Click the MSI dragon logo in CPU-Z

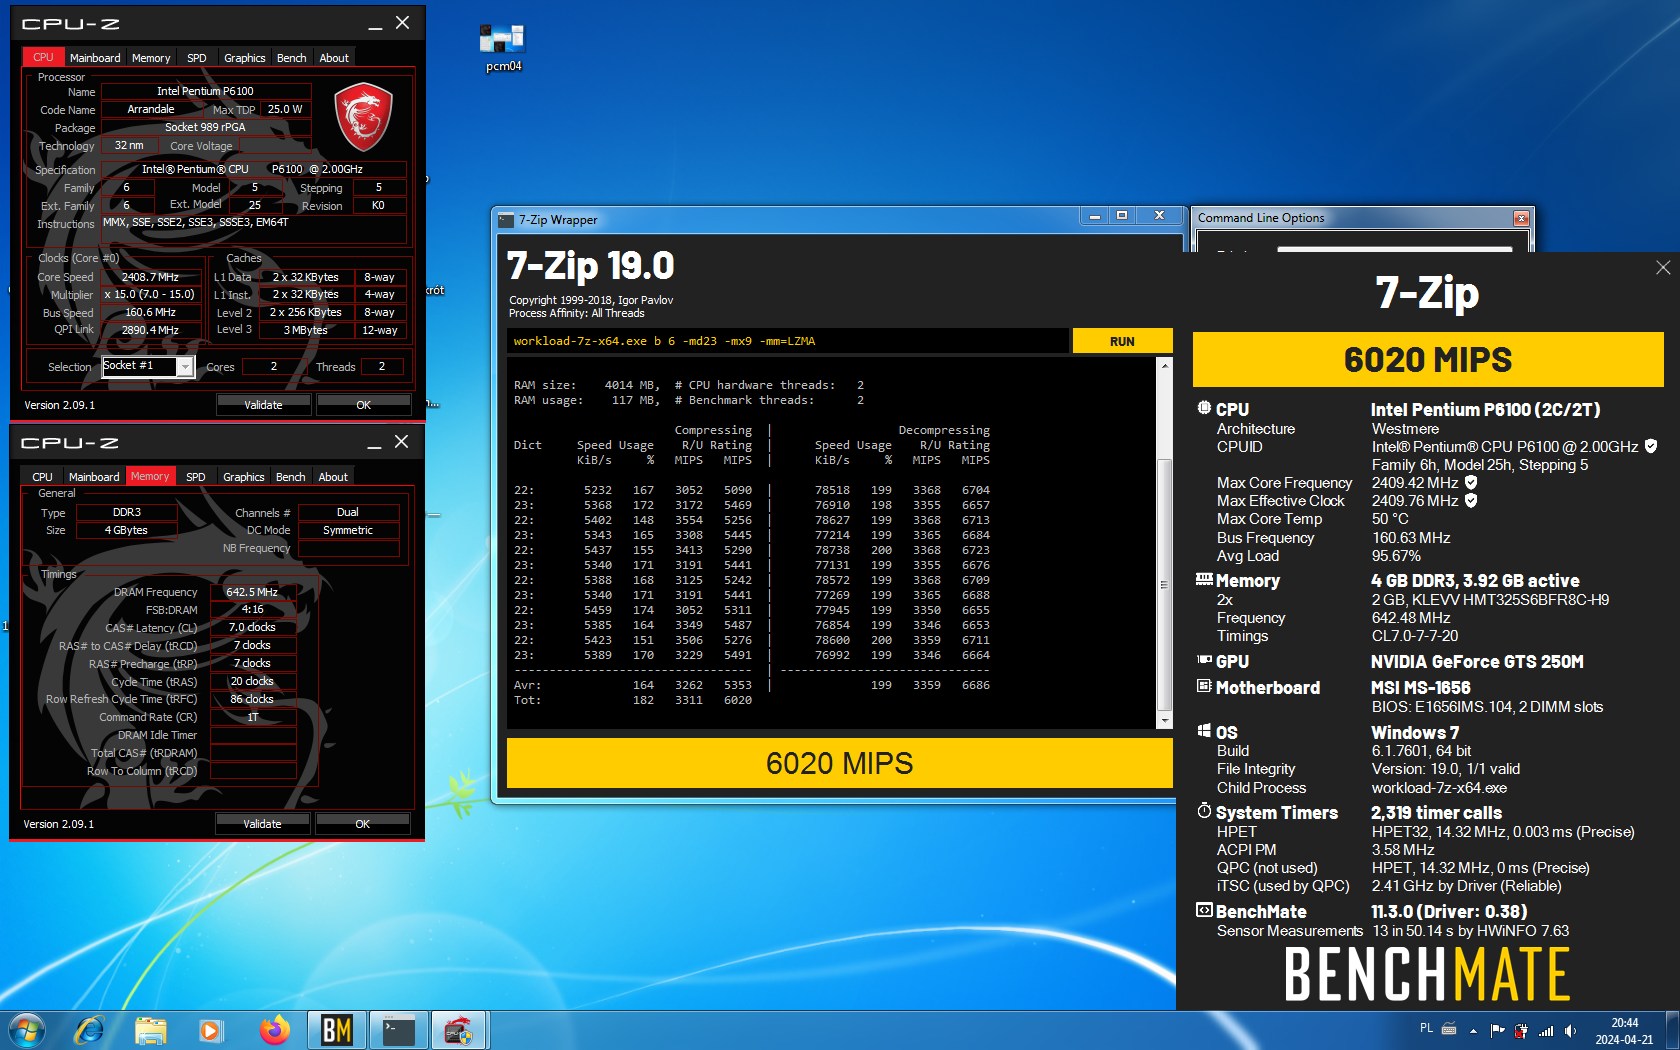click(x=363, y=116)
